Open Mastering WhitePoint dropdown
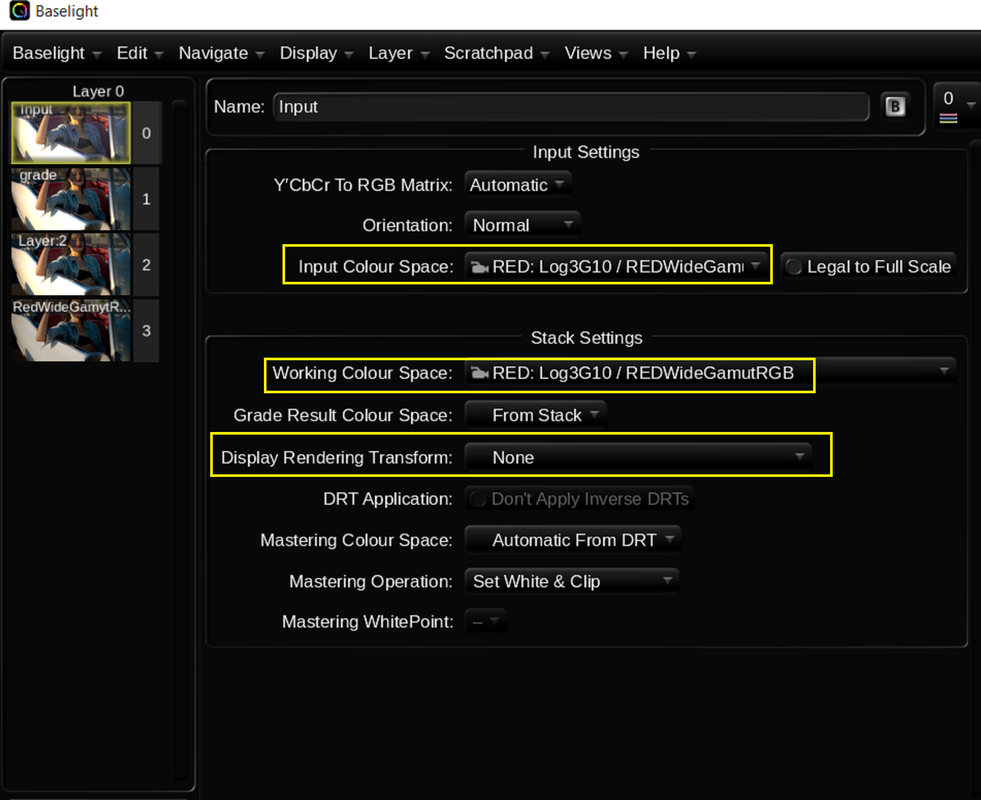981x800 pixels. pyautogui.click(x=485, y=622)
